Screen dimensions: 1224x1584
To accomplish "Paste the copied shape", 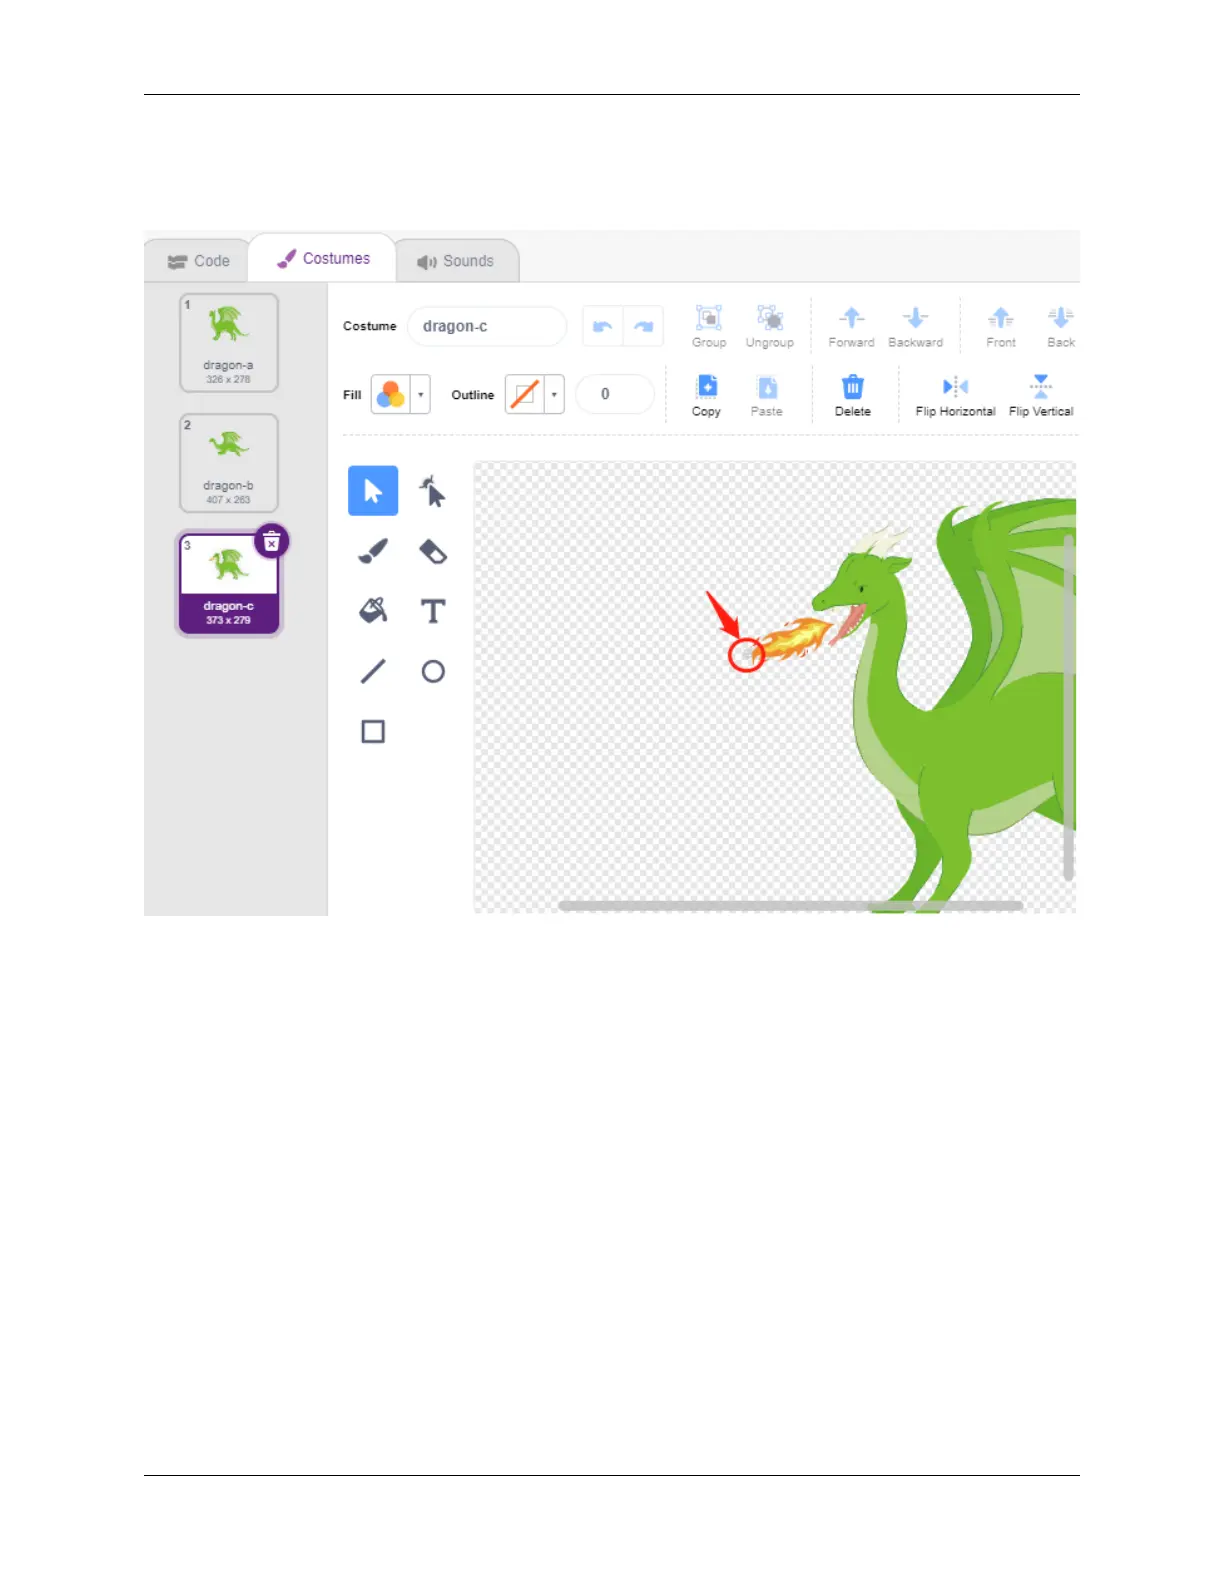I will tap(767, 395).
